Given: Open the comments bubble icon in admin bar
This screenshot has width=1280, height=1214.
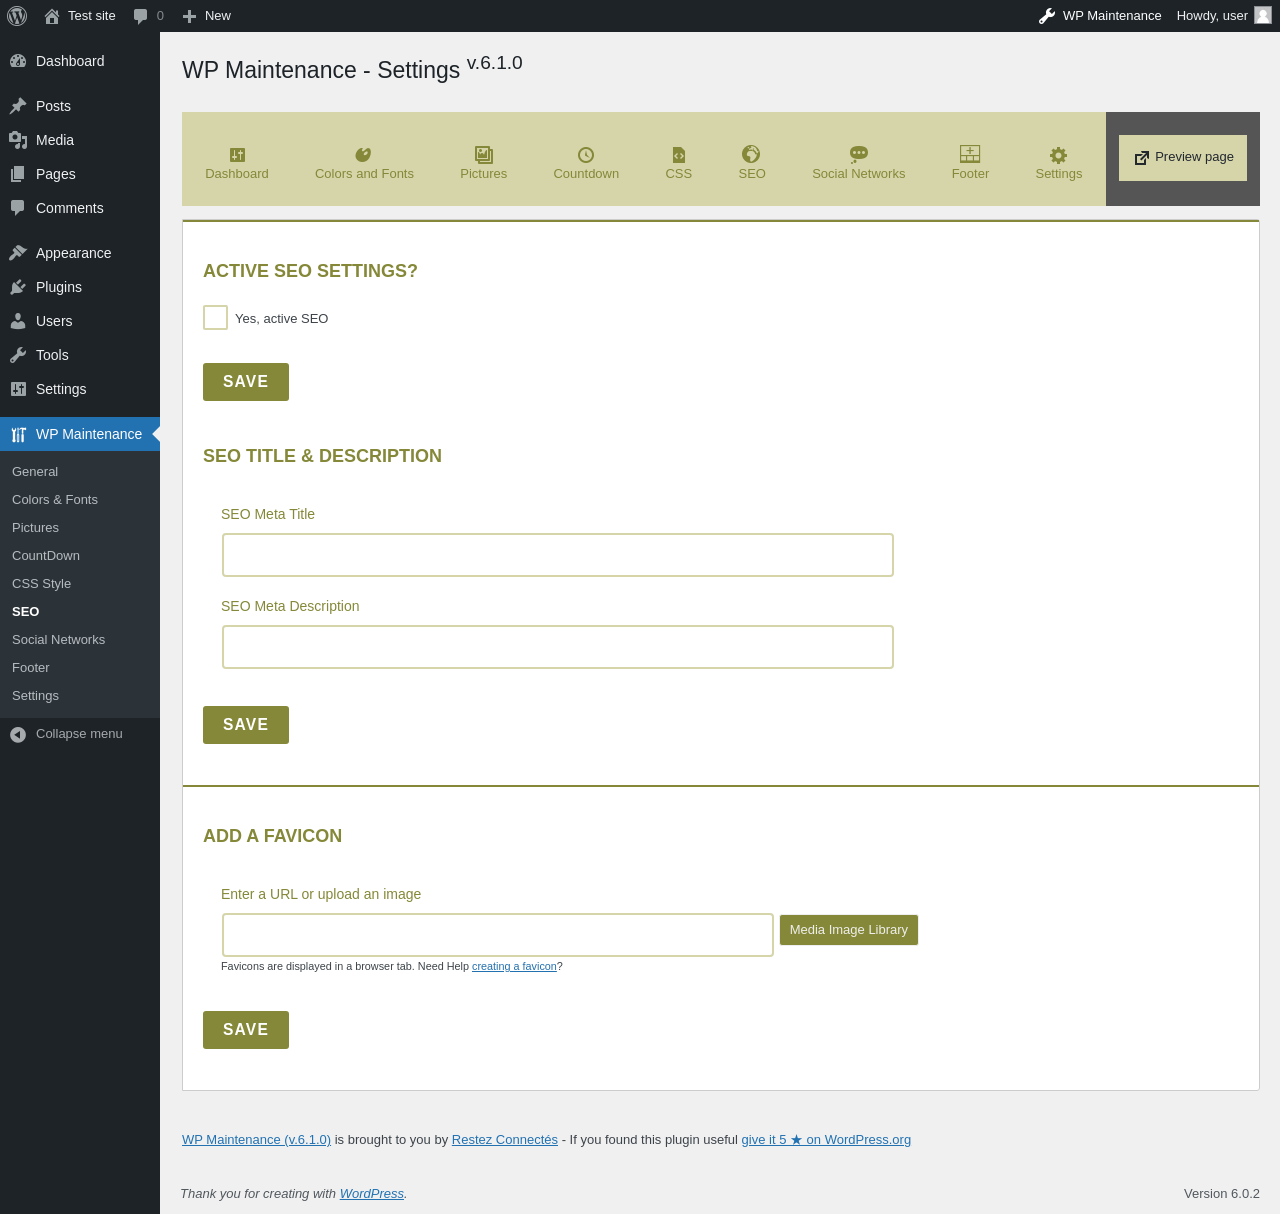Looking at the screenshot, I should (x=141, y=16).
